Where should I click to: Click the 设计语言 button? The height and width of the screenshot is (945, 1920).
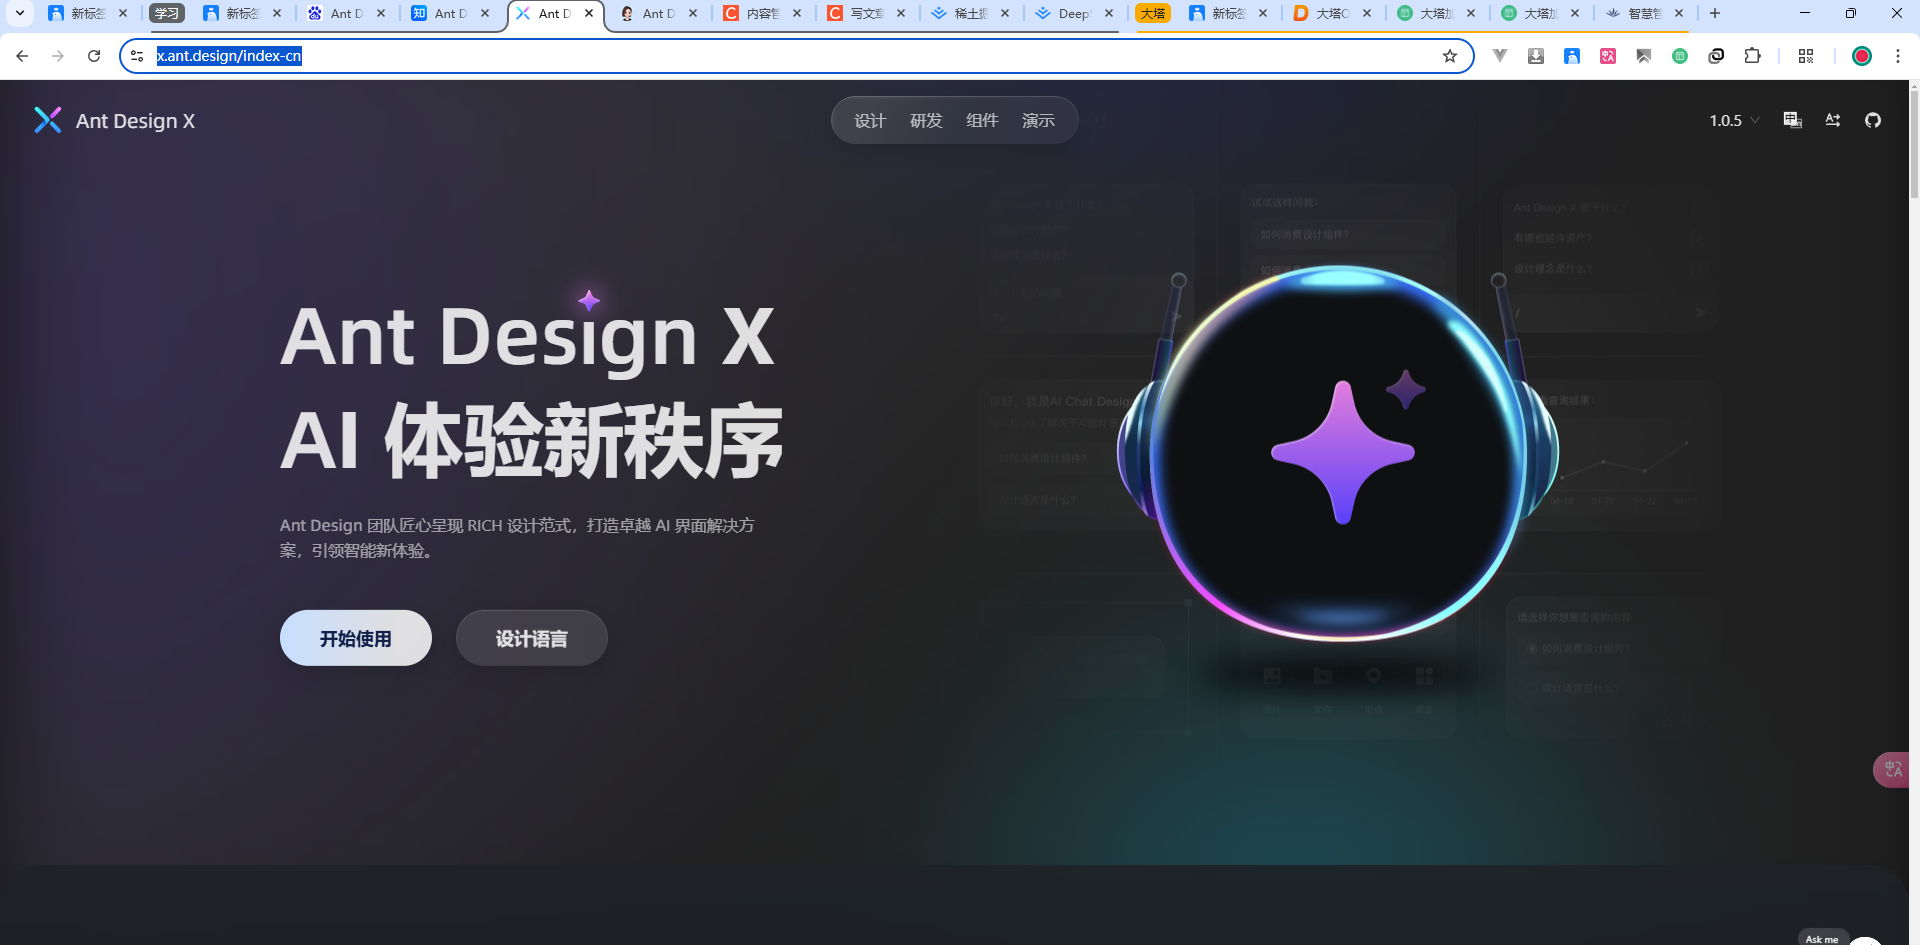tap(532, 638)
